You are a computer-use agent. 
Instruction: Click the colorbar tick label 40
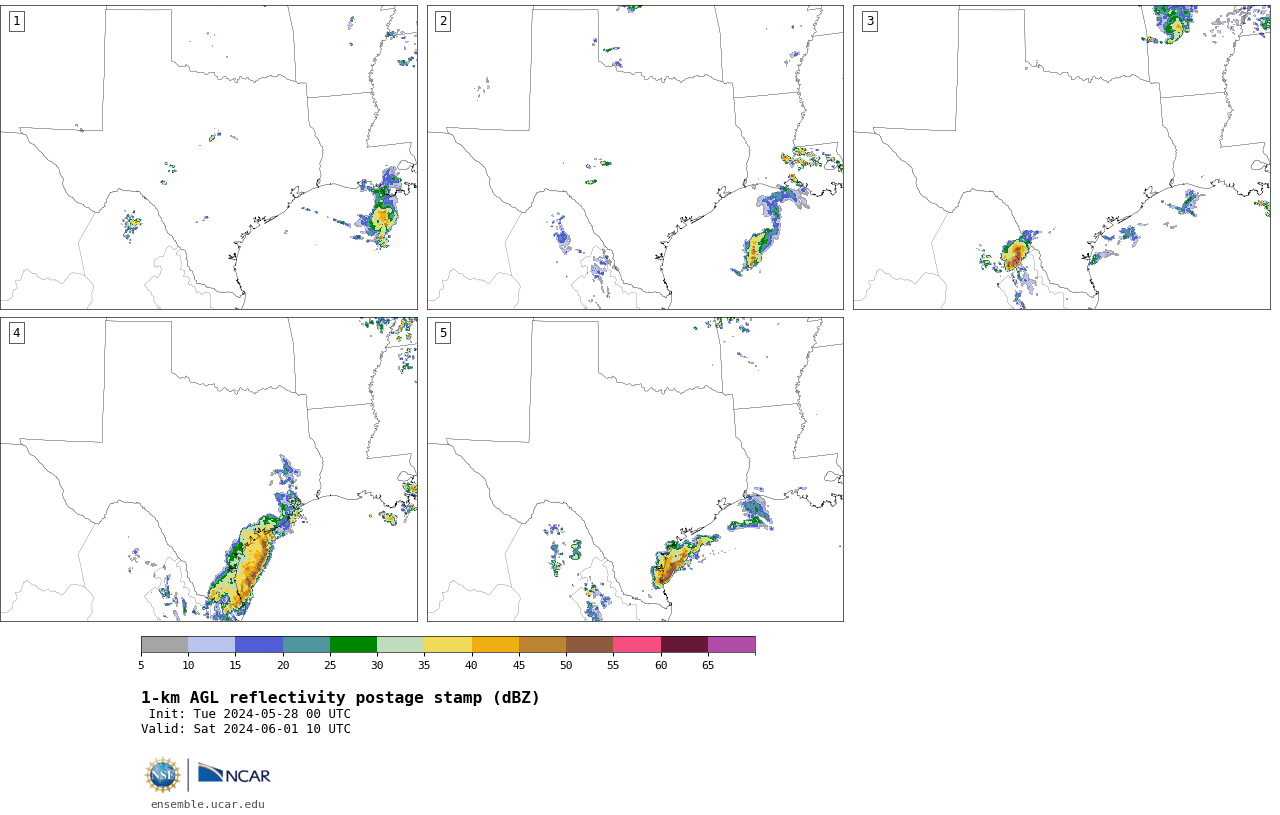472,665
